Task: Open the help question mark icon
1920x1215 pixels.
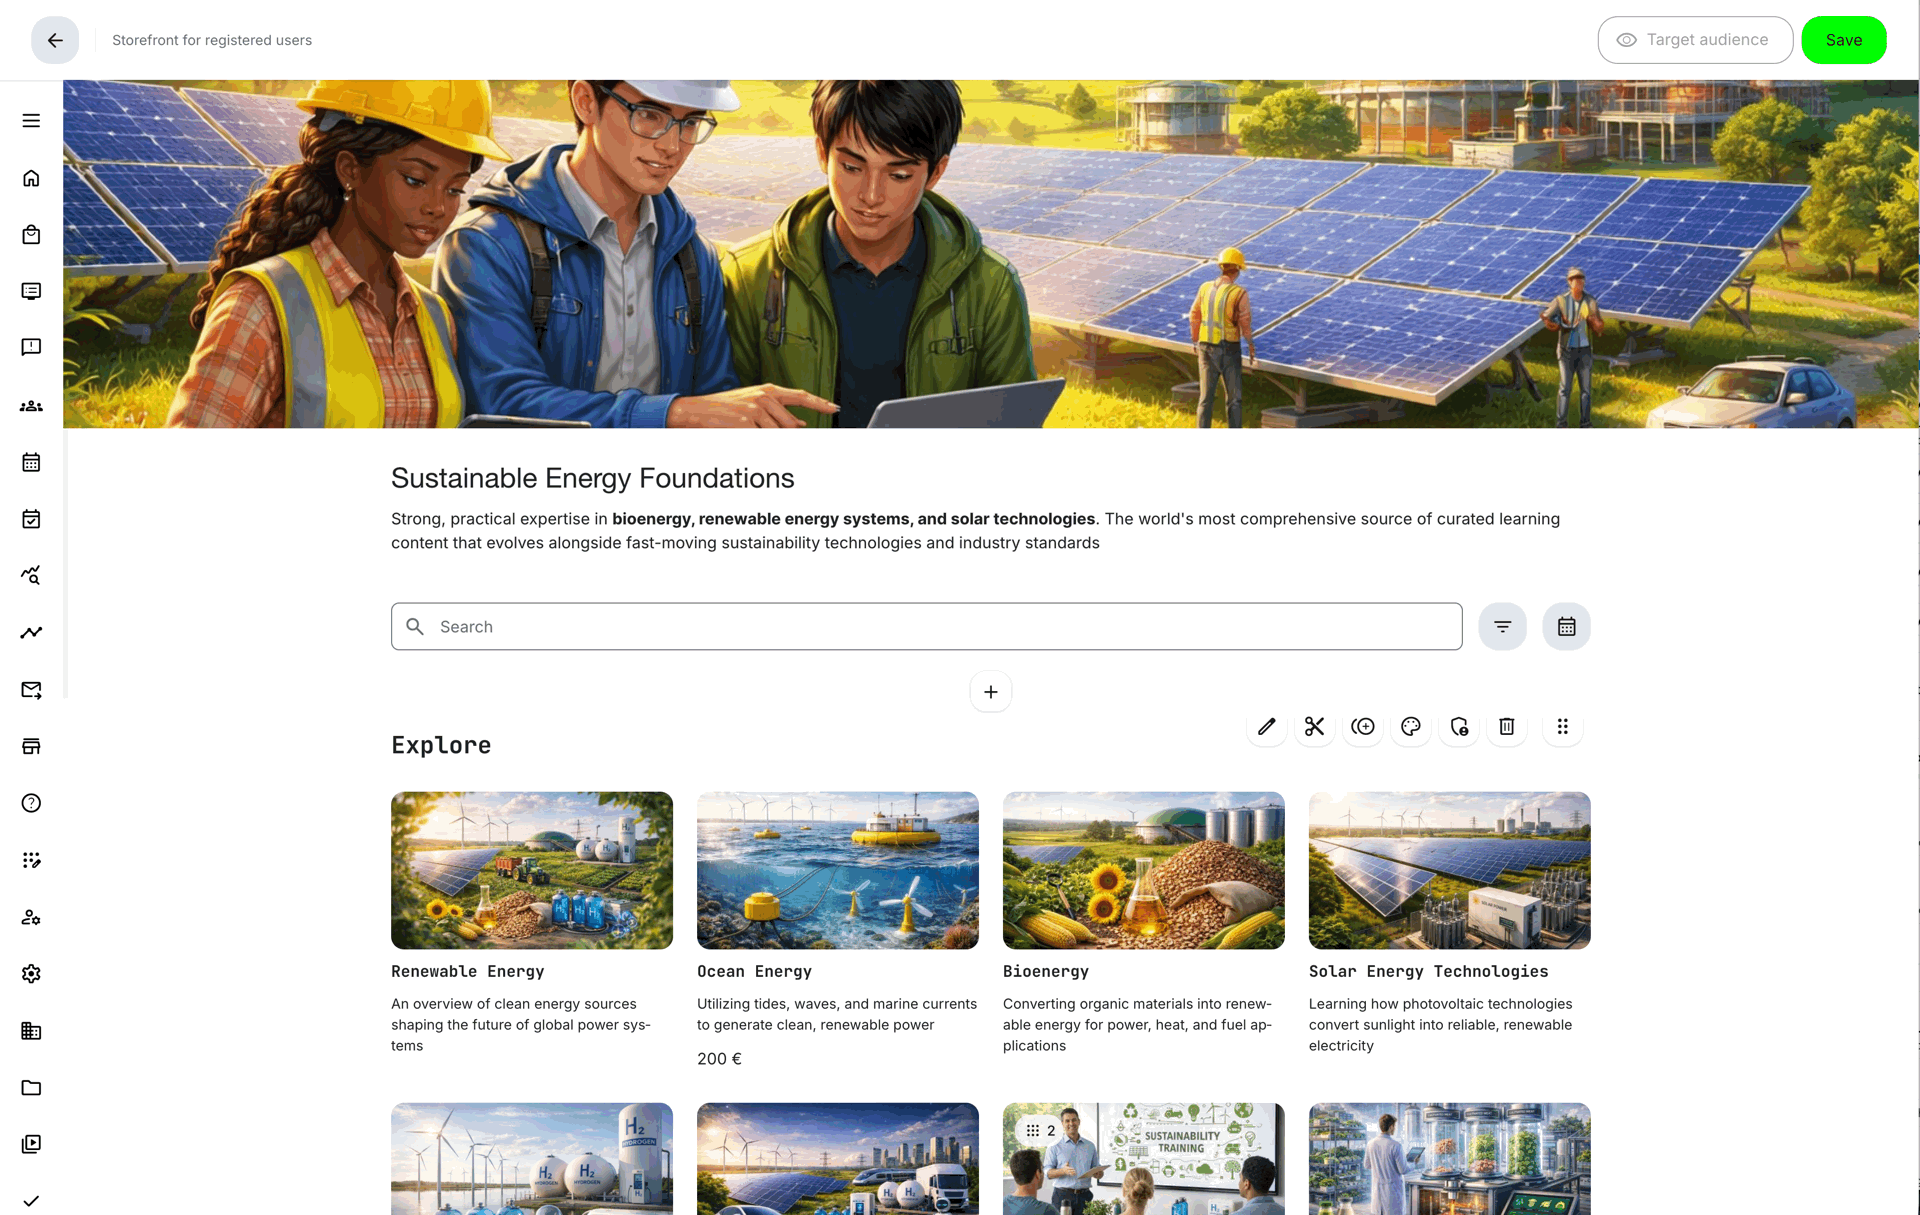Action: coord(31,804)
